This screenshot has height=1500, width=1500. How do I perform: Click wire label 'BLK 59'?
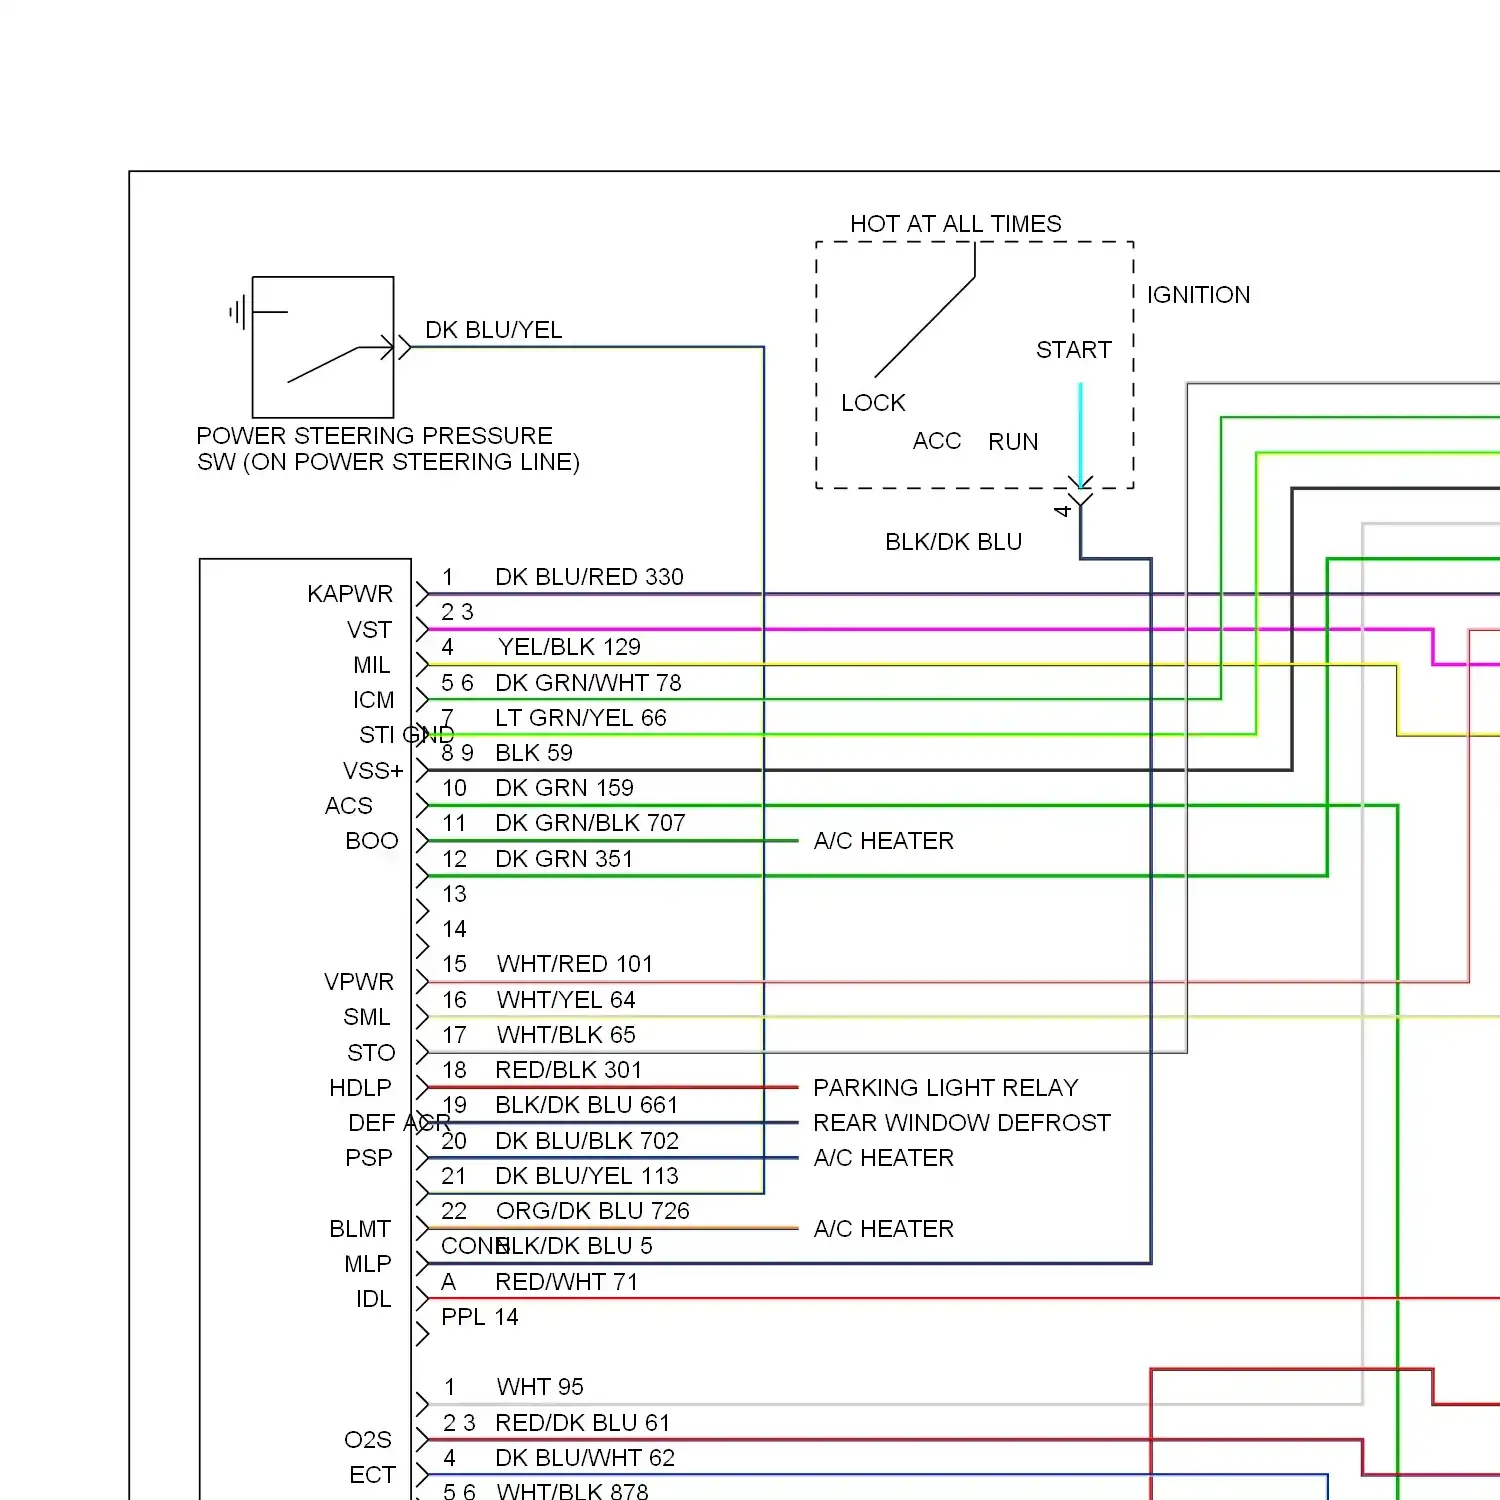point(534,753)
